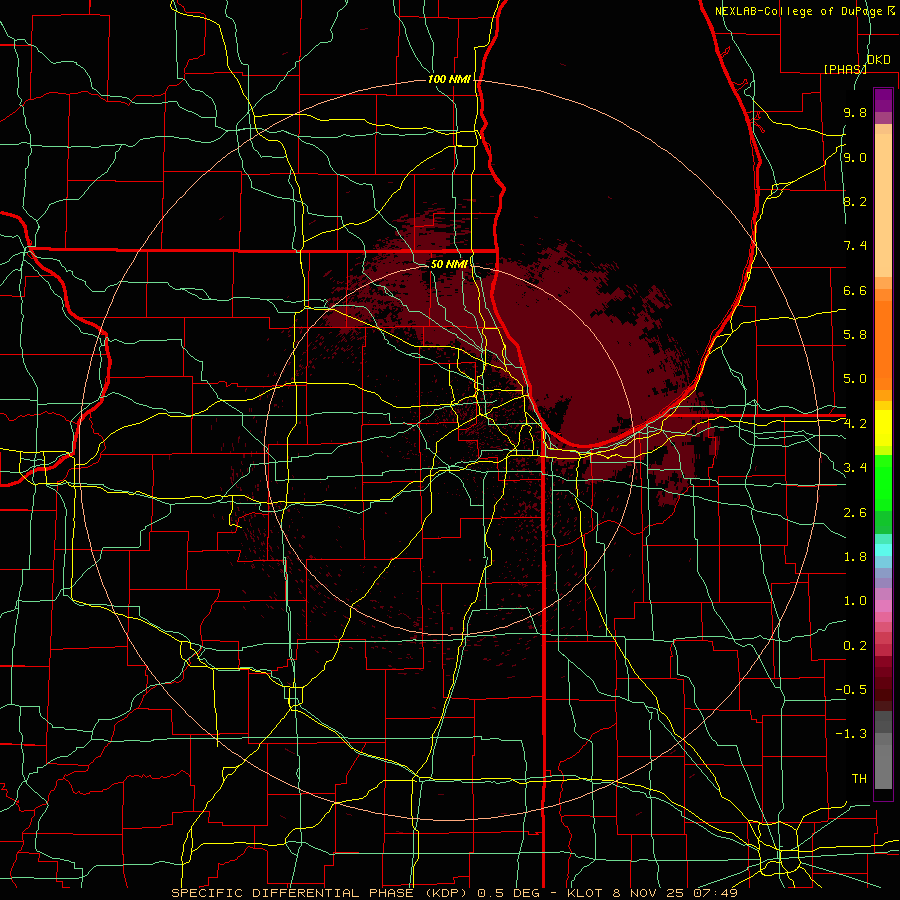The image size is (900, 900).
Task: Click the 'NEXLAB-College of DuPage' credit text
Action: pyautogui.click(x=800, y=11)
